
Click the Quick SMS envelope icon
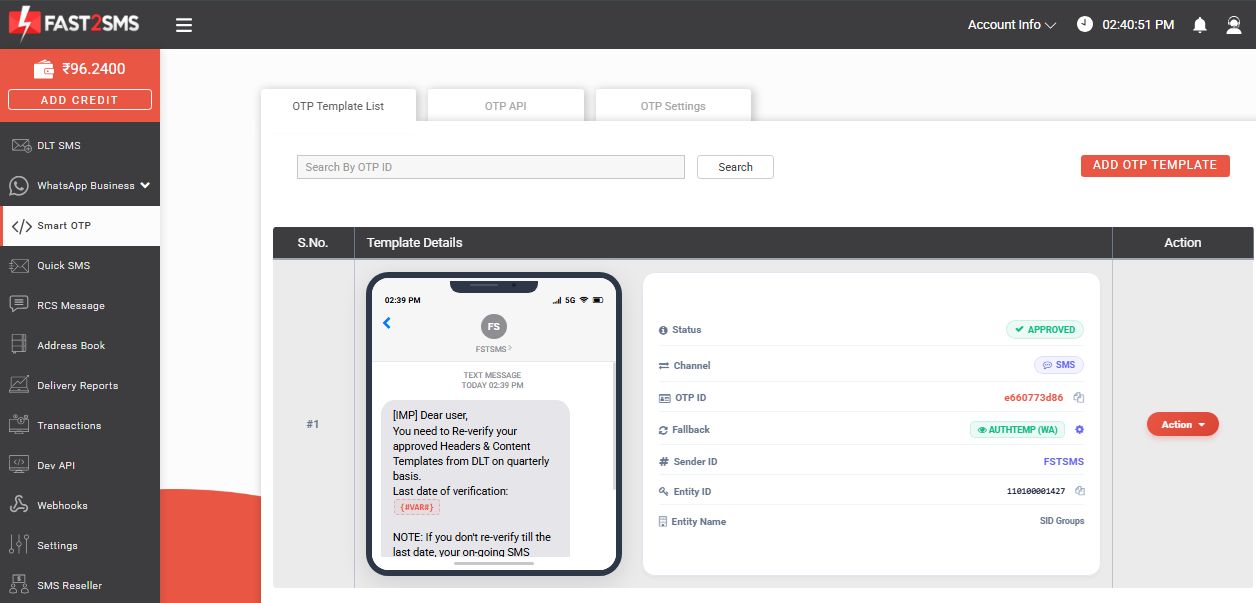tap(19, 266)
